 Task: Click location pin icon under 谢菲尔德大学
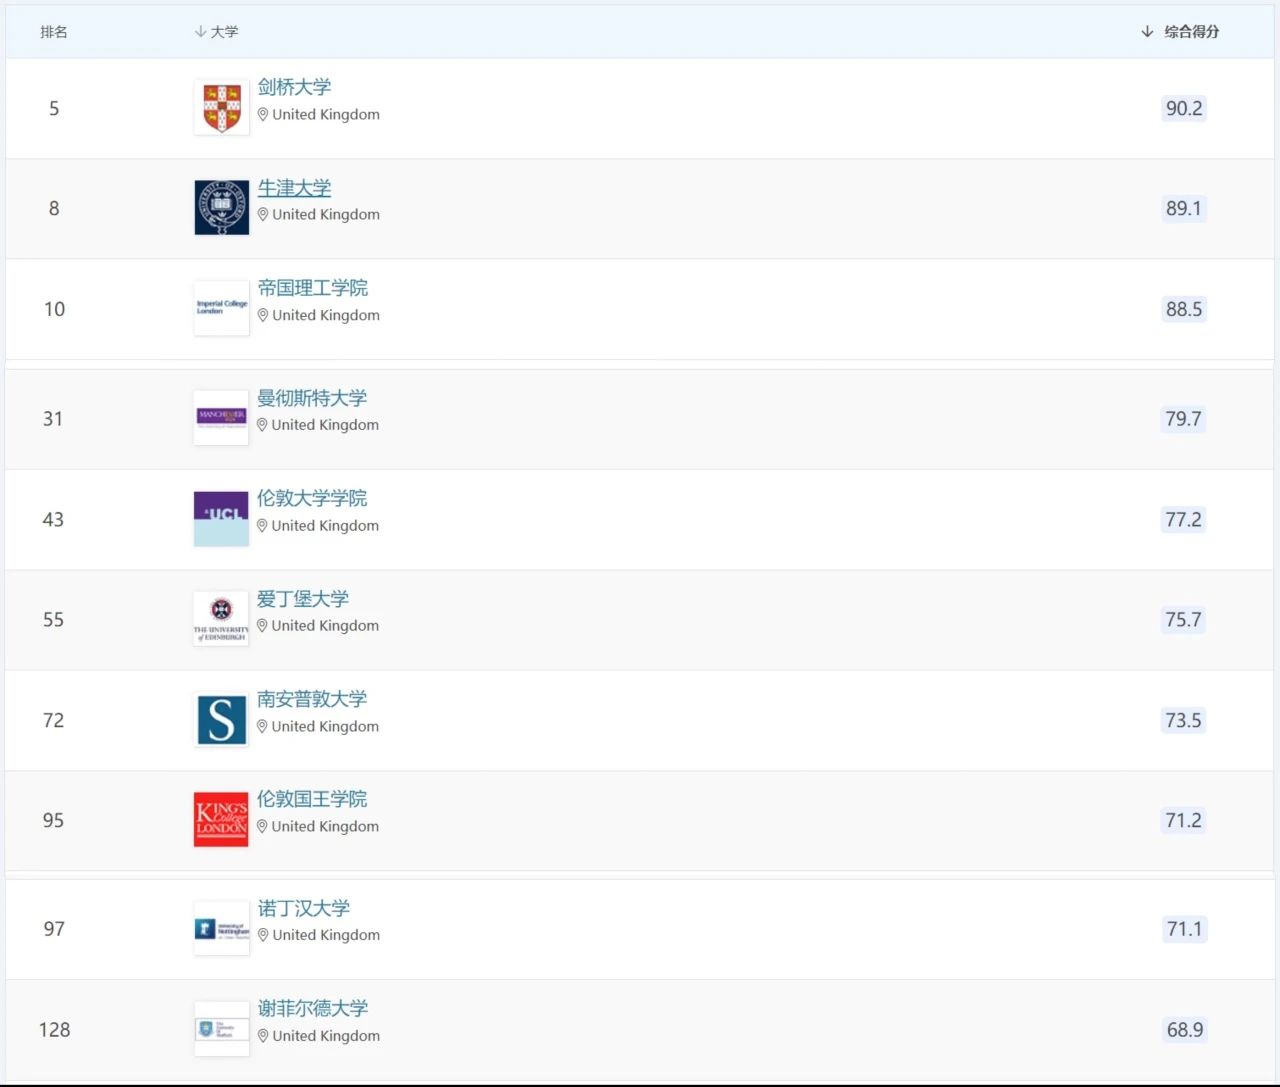[263, 1036]
